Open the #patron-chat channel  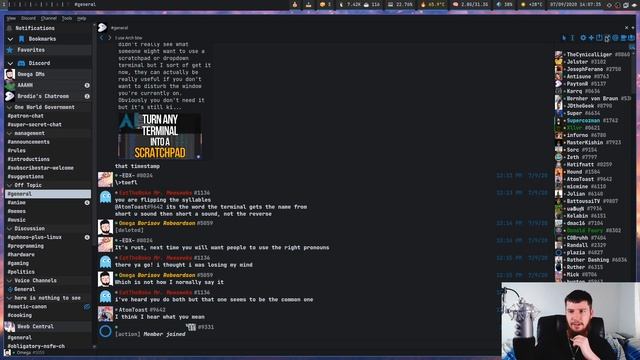(x=25, y=116)
